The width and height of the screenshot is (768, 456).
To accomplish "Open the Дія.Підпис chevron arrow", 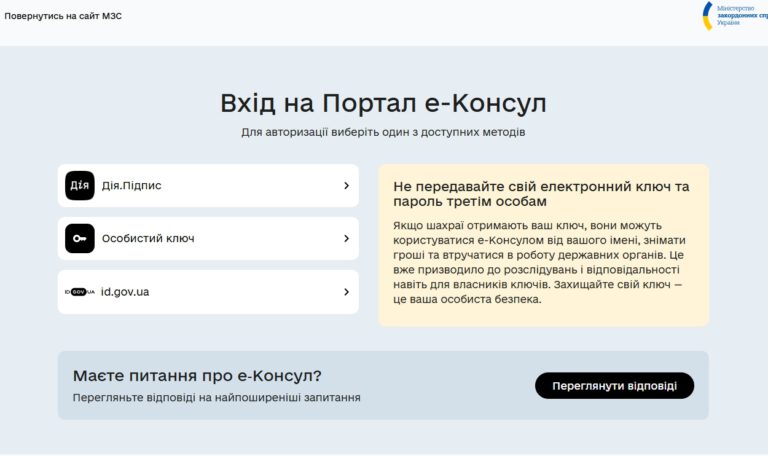I will coord(346,186).
